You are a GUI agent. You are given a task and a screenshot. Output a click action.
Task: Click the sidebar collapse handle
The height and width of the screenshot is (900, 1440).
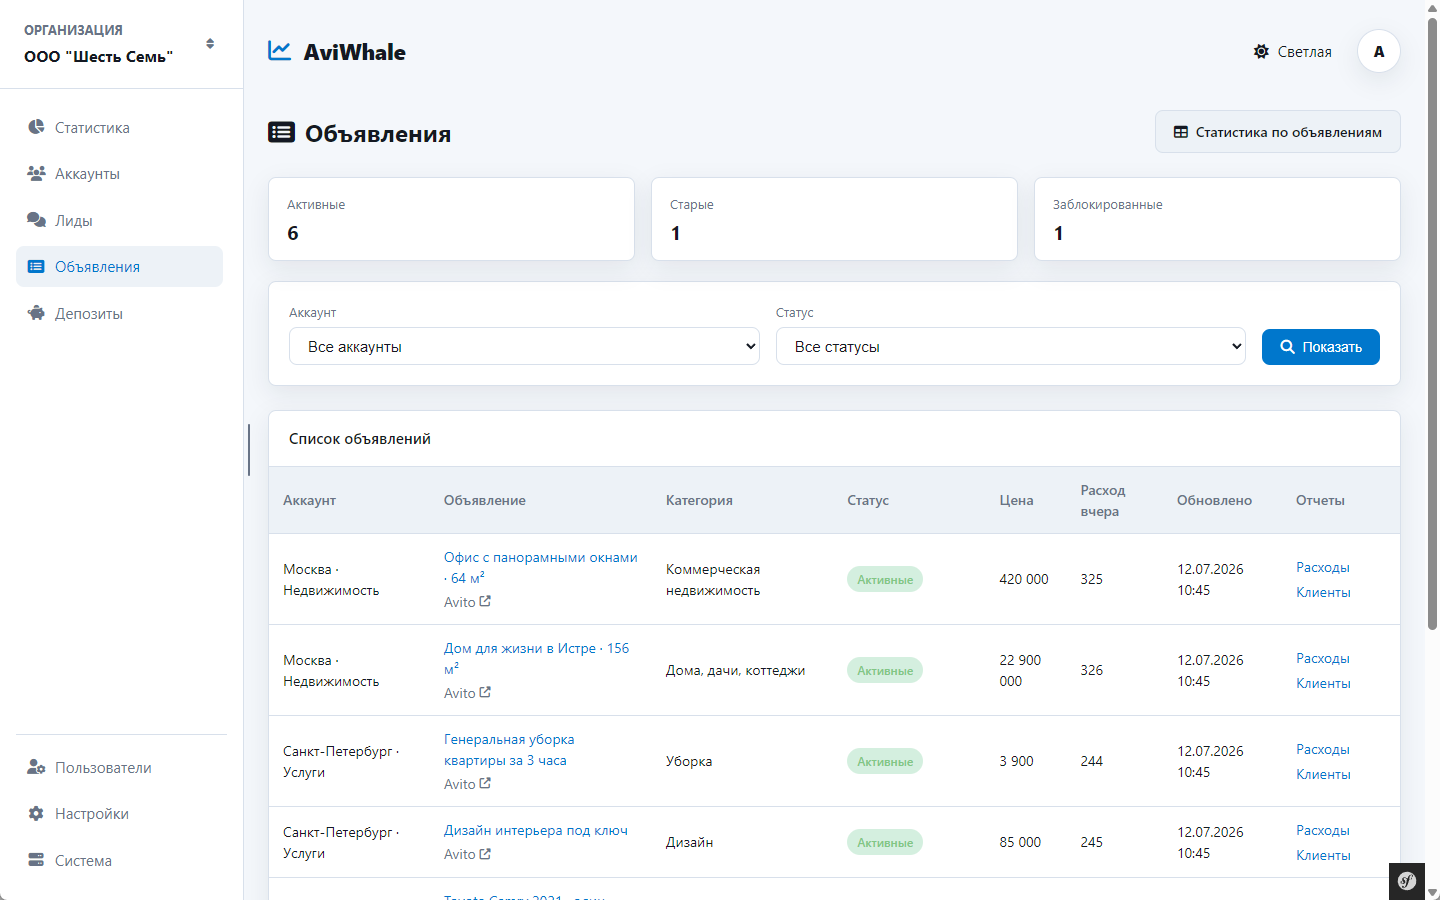pyautogui.click(x=248, y=450)
